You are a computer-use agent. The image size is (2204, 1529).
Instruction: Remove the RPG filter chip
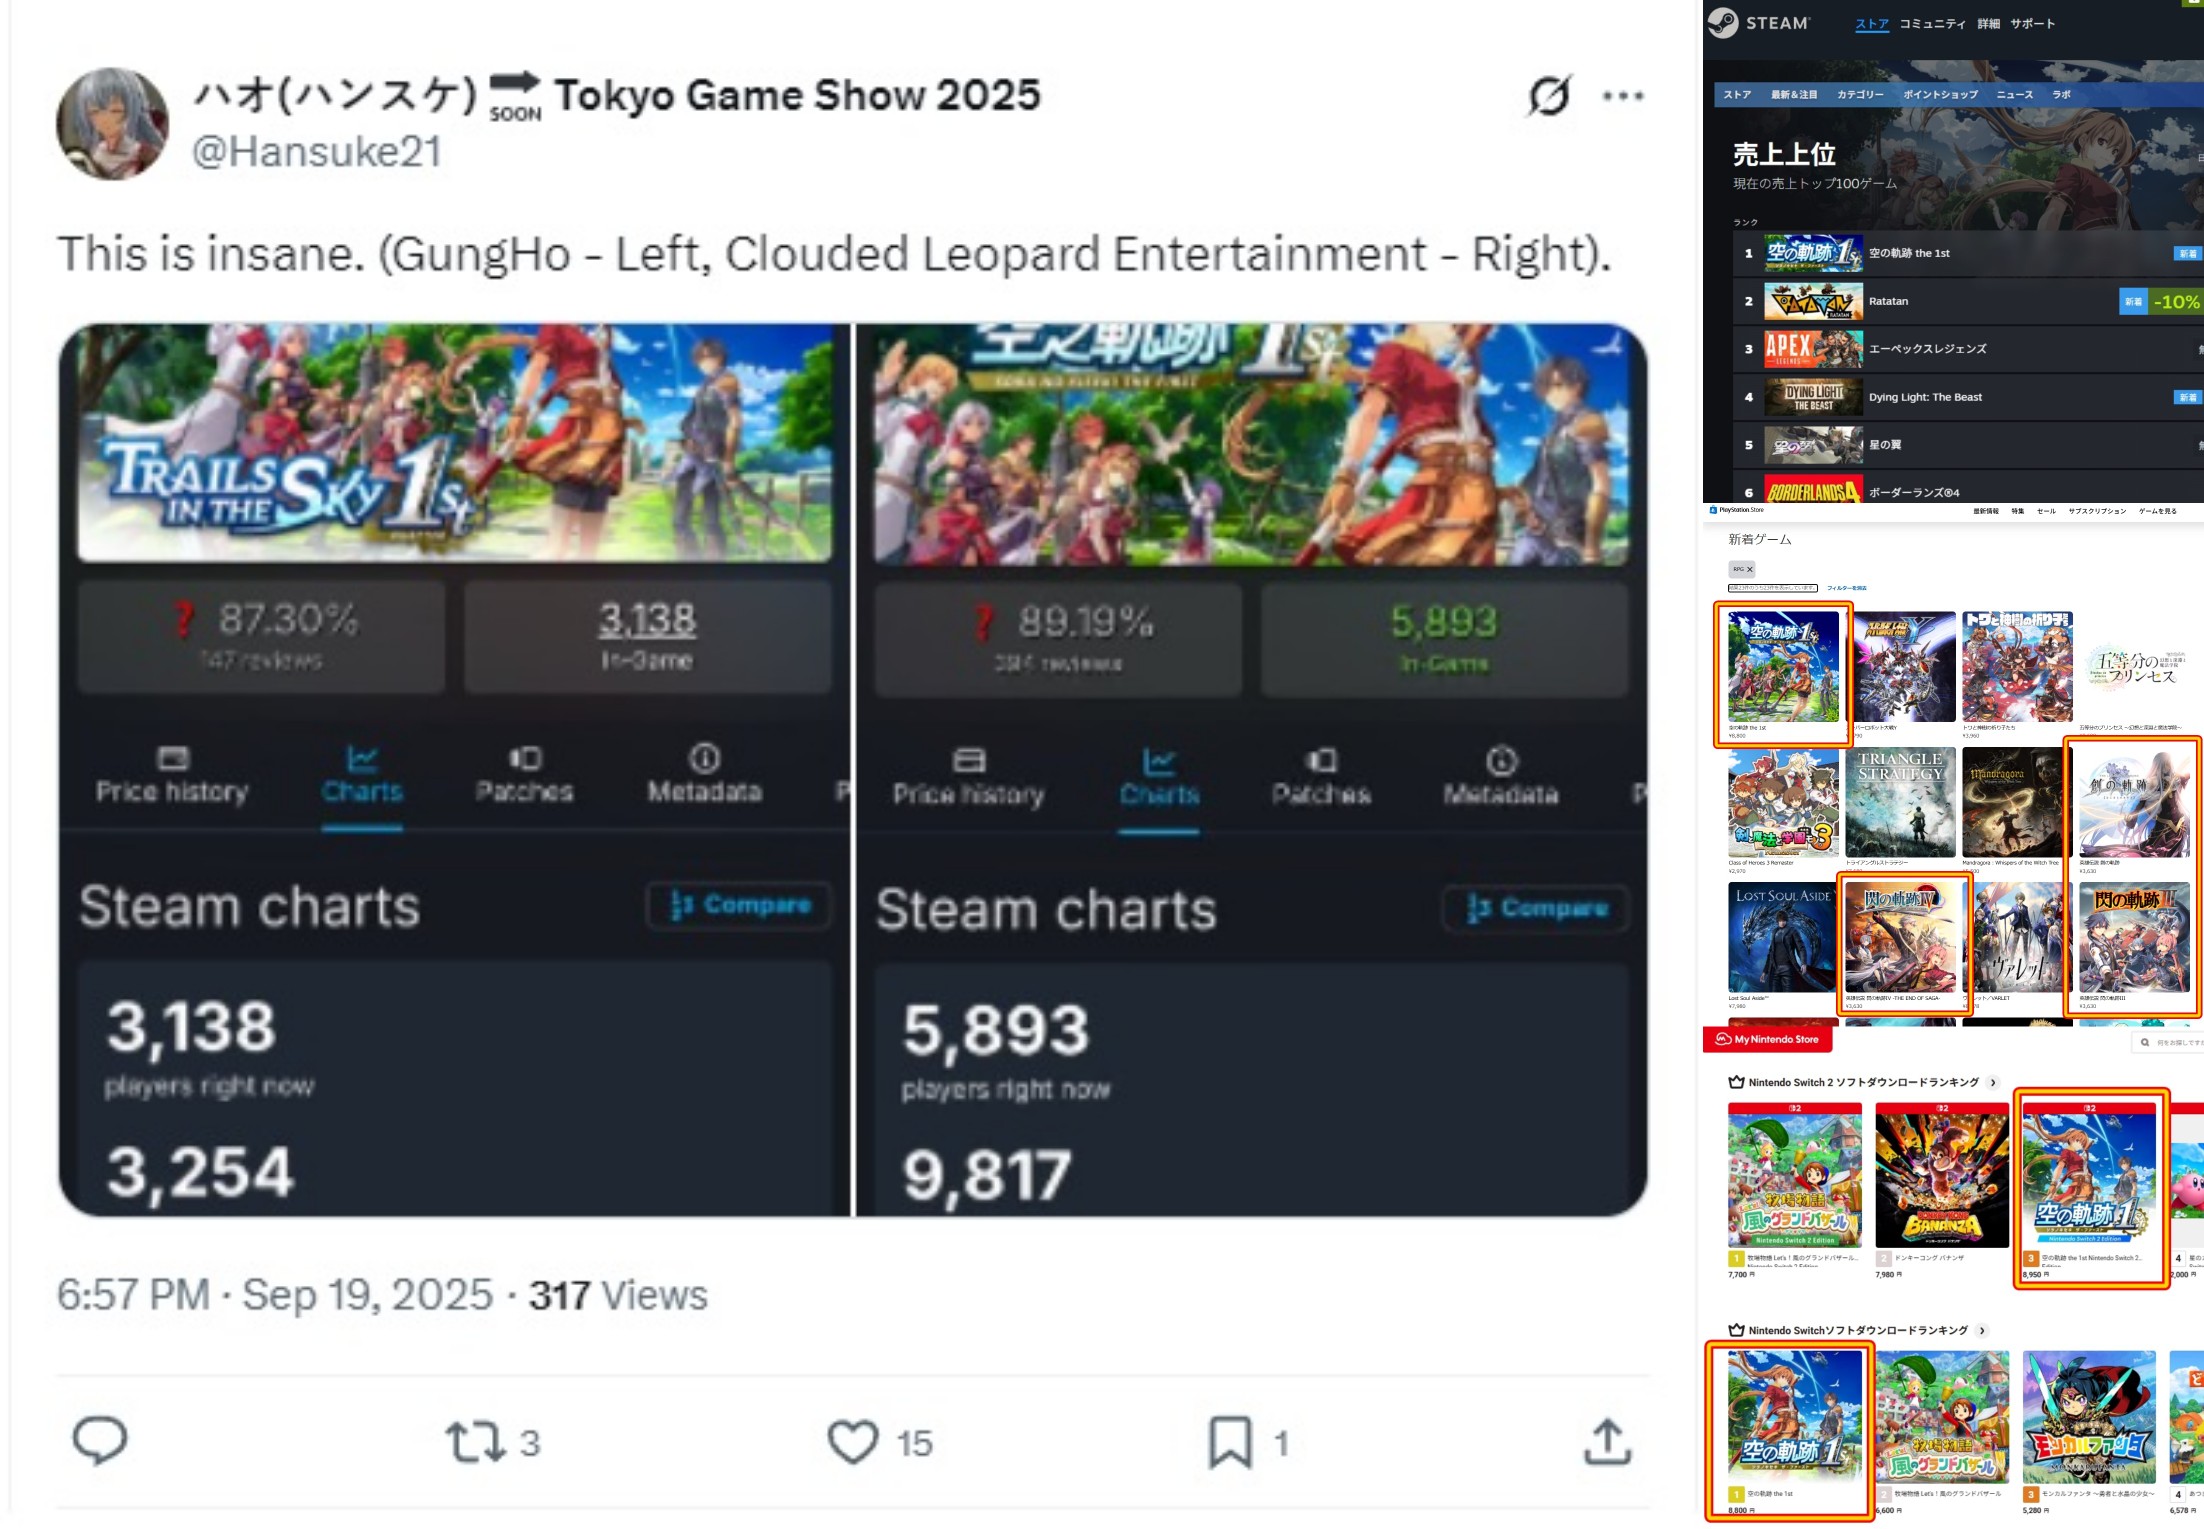point(1750,569)
